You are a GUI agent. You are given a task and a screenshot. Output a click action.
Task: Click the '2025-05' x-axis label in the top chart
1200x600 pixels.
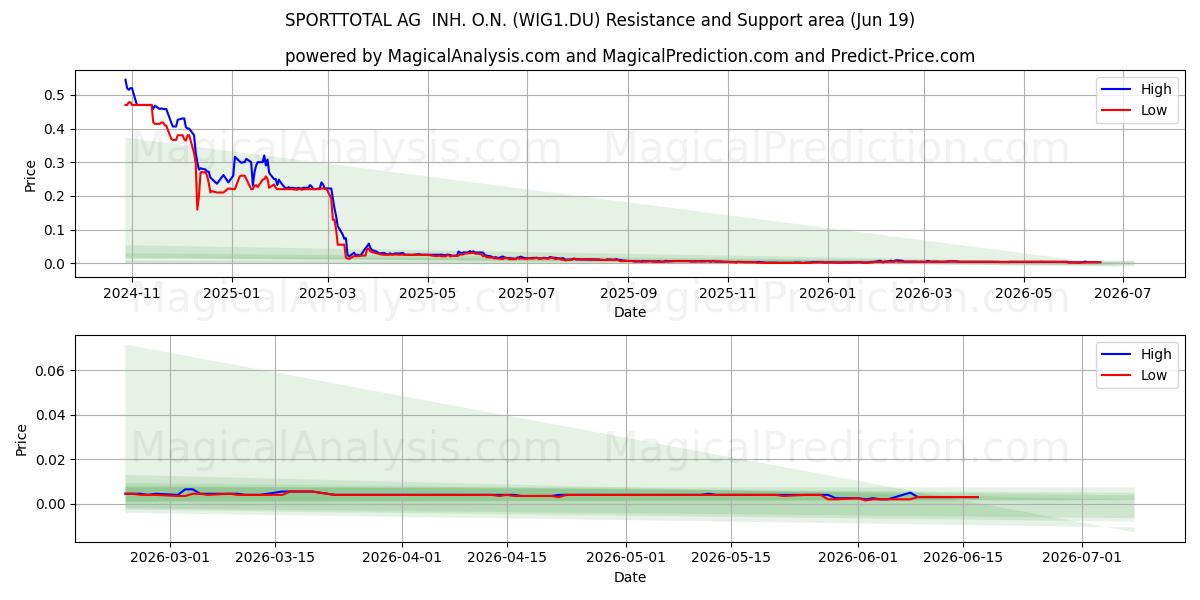[428, 293]
